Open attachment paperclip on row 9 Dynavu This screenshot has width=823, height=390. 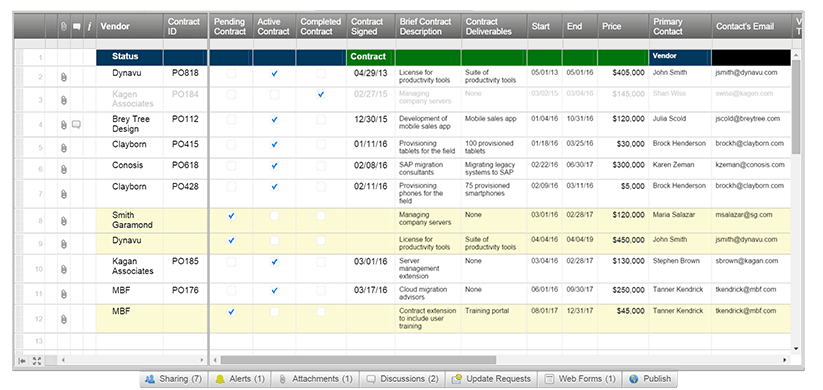[64, 244]
